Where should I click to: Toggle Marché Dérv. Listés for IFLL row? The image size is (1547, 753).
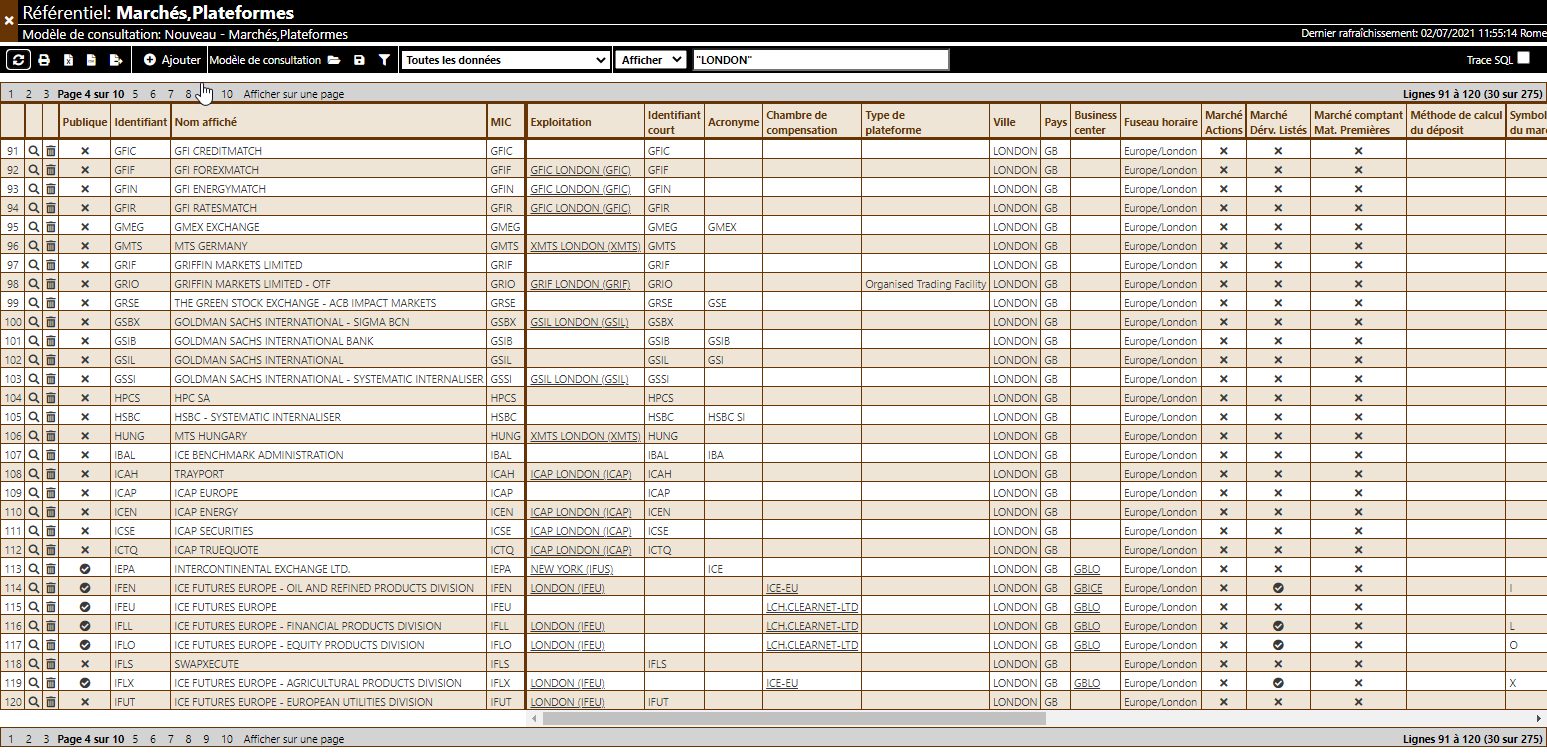[x=1277, y=626]
